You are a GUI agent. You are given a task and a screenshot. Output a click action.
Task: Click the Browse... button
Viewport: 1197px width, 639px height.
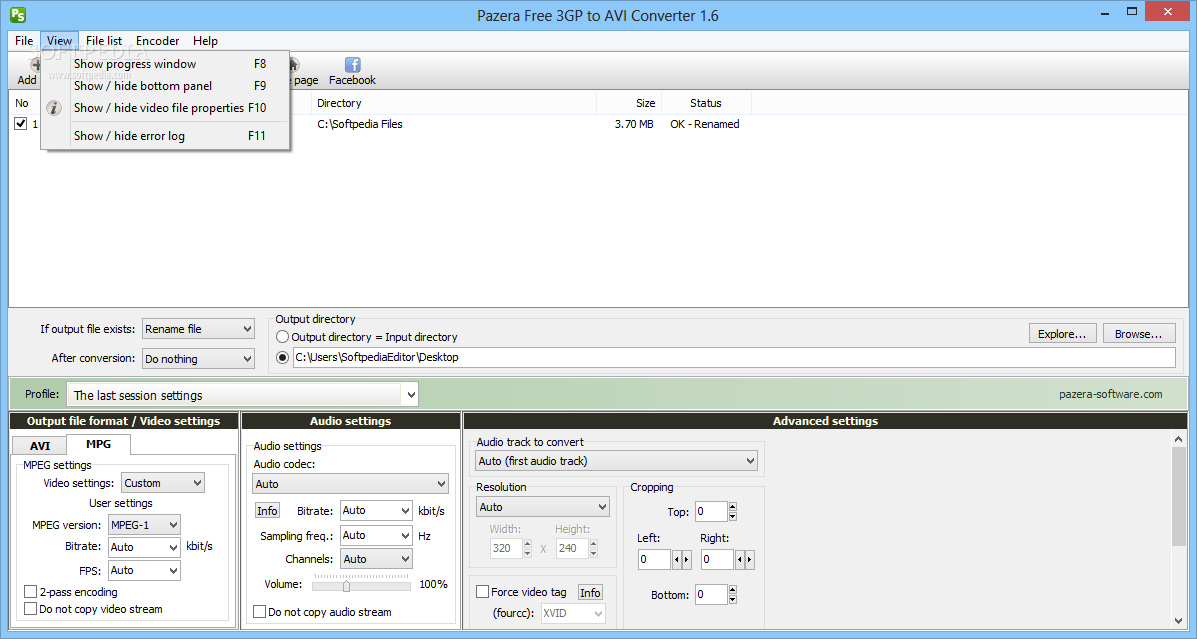pyautogui.click(x=1138, y=334)
